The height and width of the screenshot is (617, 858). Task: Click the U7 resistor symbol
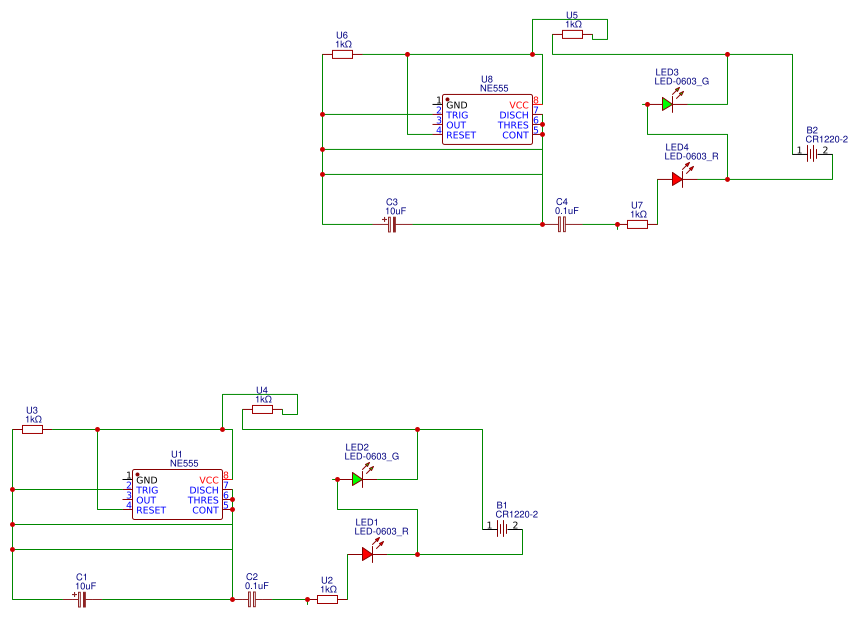[637, 224]
